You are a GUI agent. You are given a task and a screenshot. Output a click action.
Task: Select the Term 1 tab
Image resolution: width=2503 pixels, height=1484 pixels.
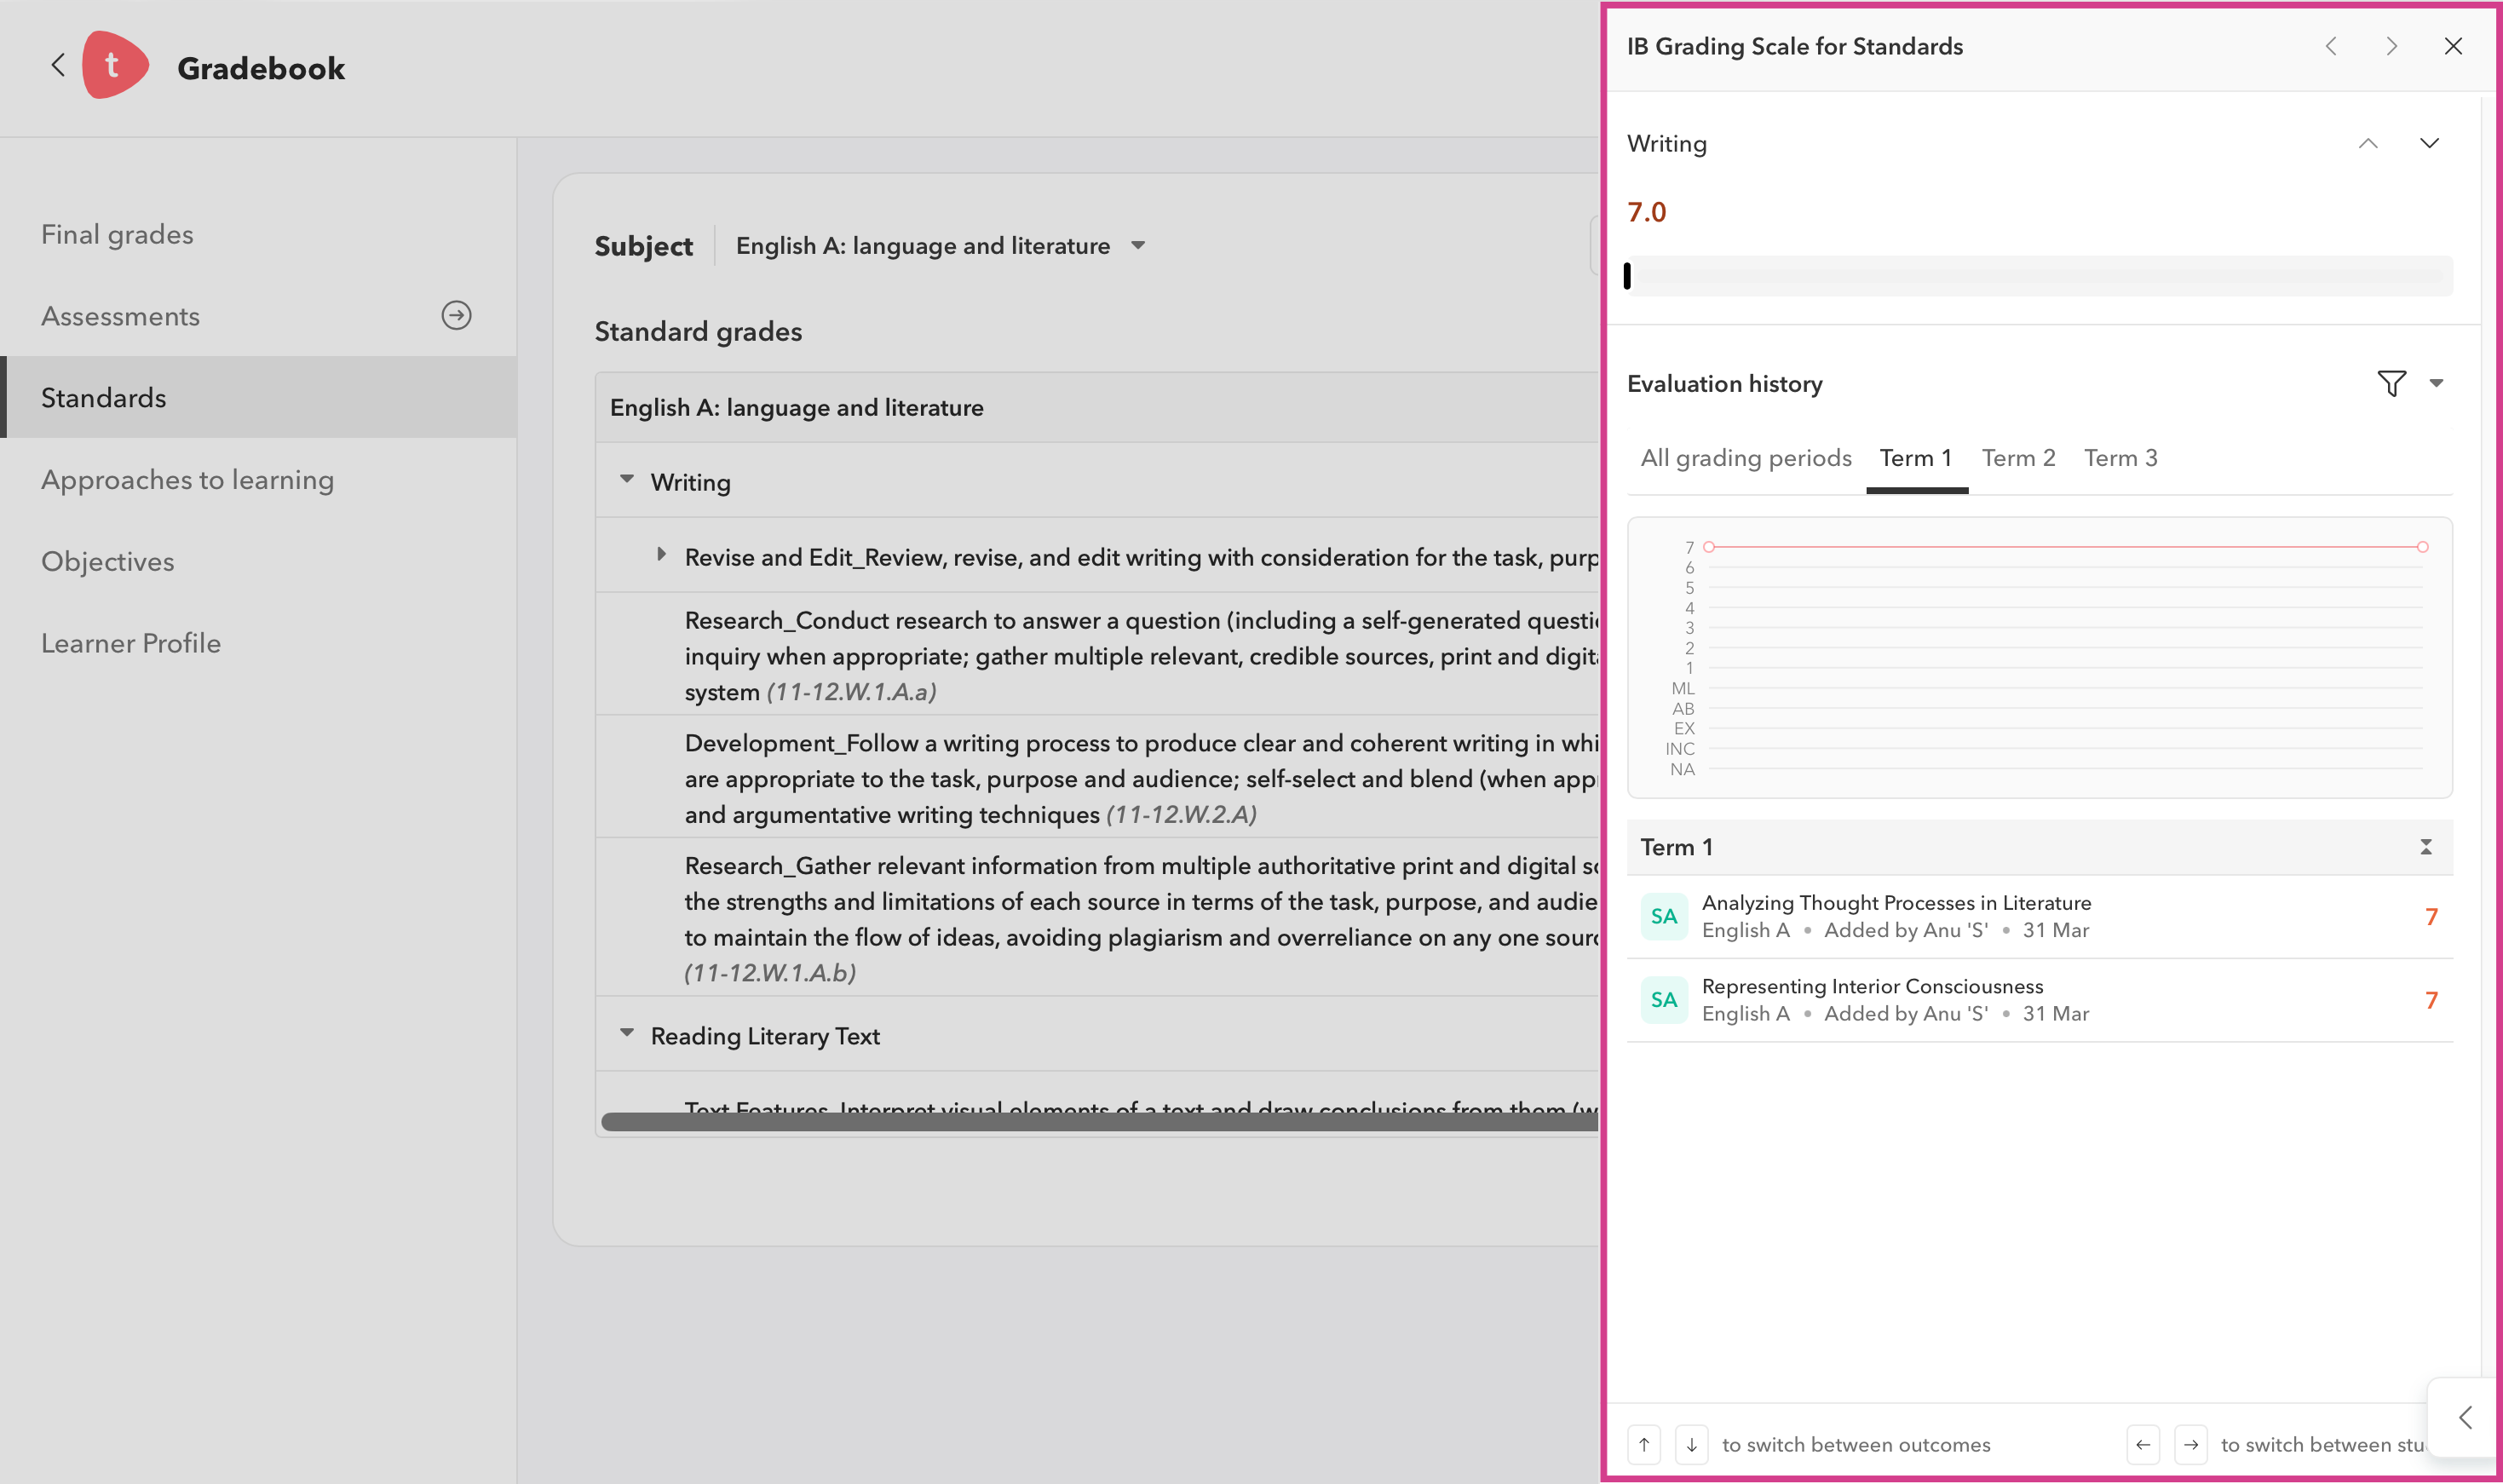[x=1916, y=458]
